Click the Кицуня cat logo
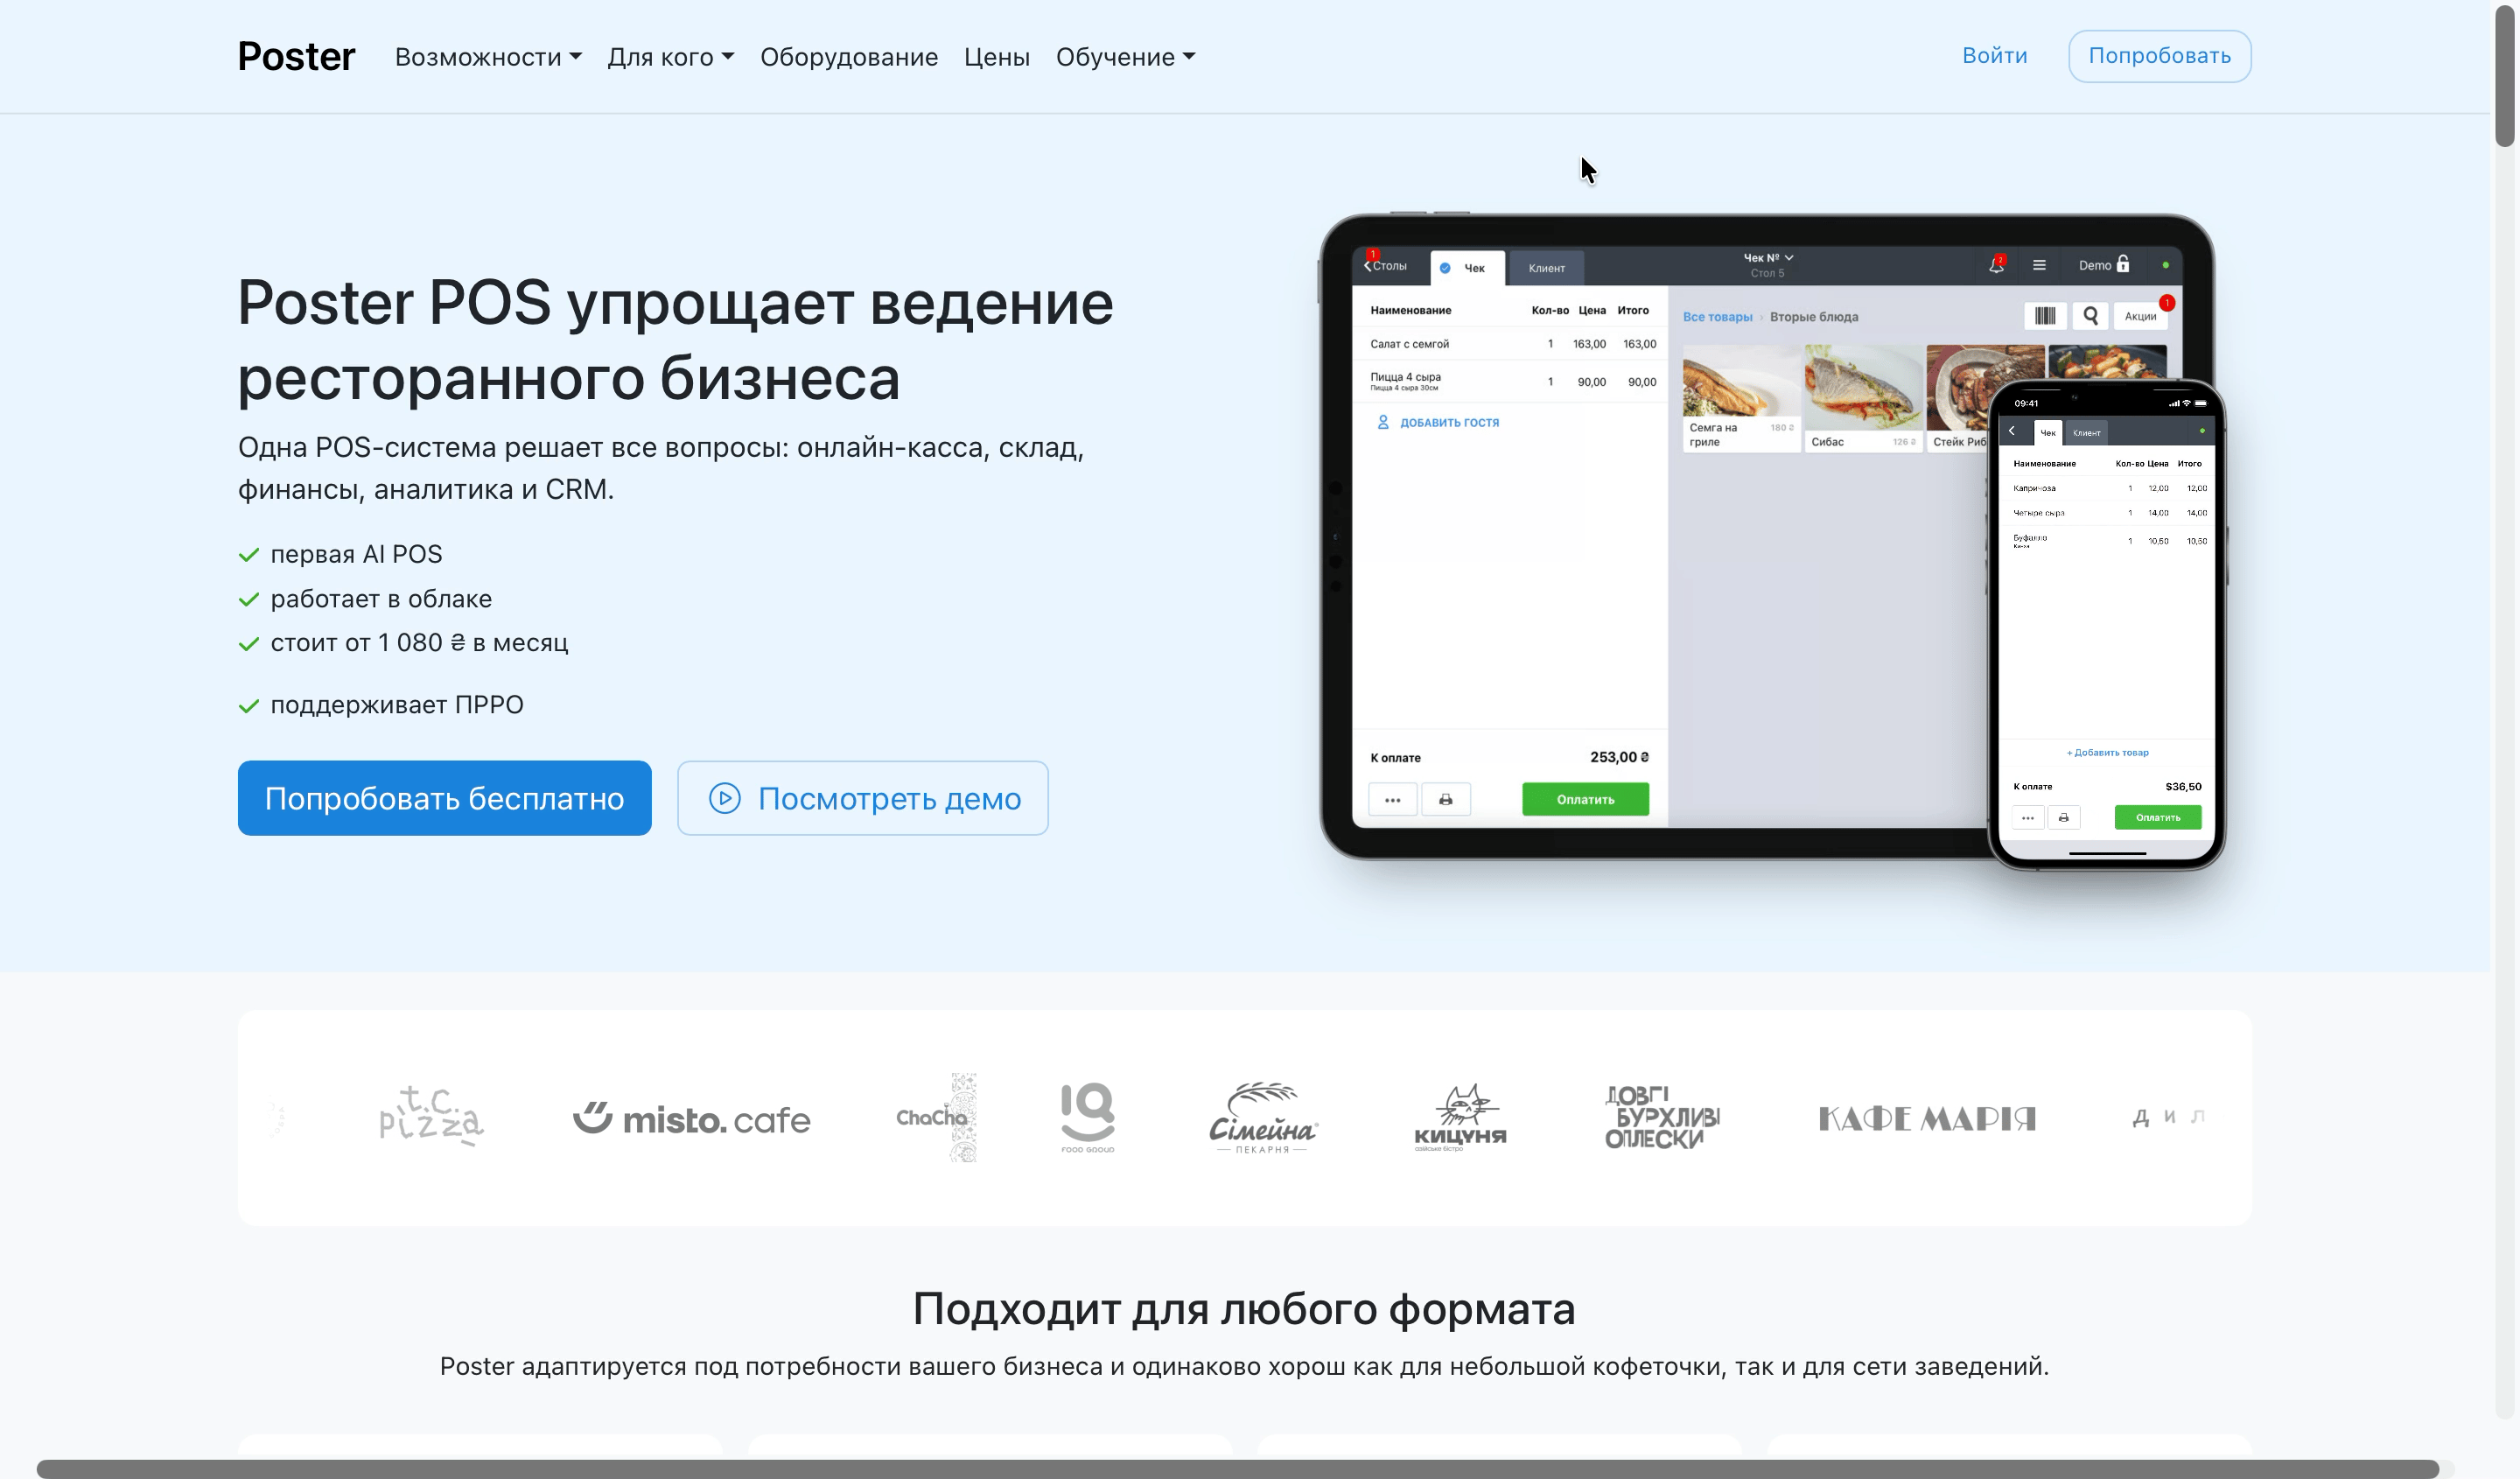This screenshot has width=2520, height=1479. pos(1460,1117)
